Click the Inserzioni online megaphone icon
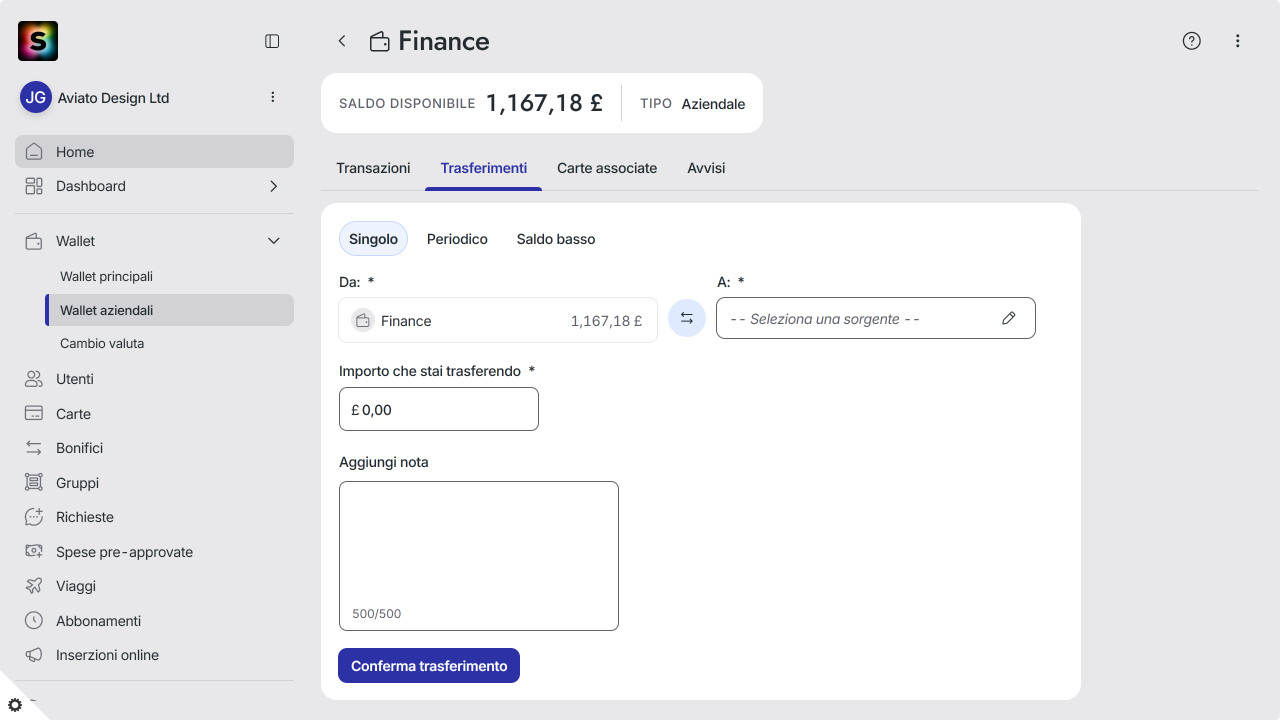 34,655
